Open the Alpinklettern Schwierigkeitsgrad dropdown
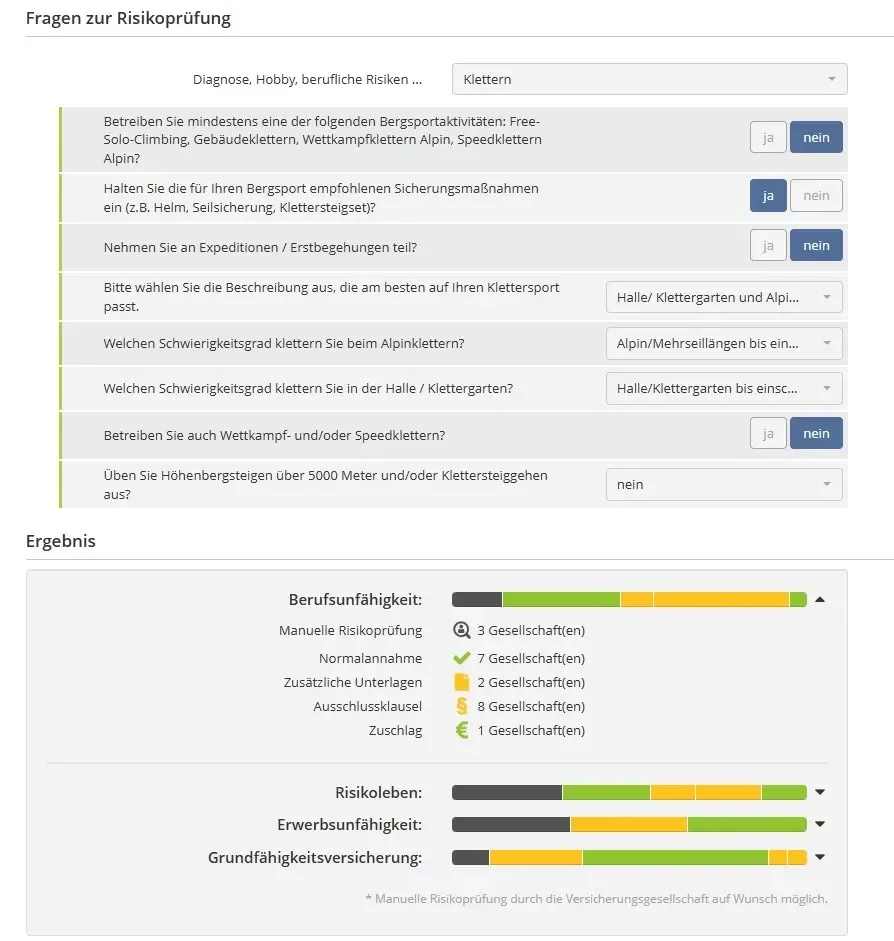894x941 pixels. [x=723, y=343]
